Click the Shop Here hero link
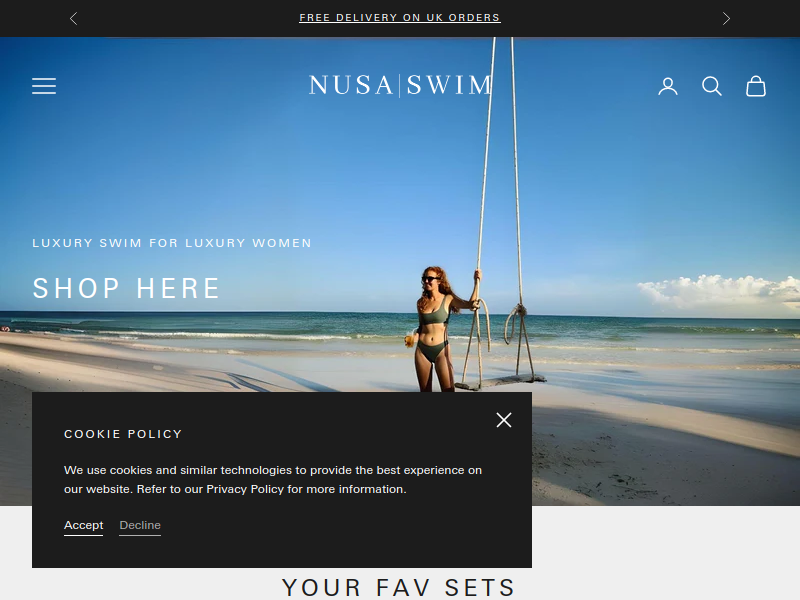 point(126,288)
